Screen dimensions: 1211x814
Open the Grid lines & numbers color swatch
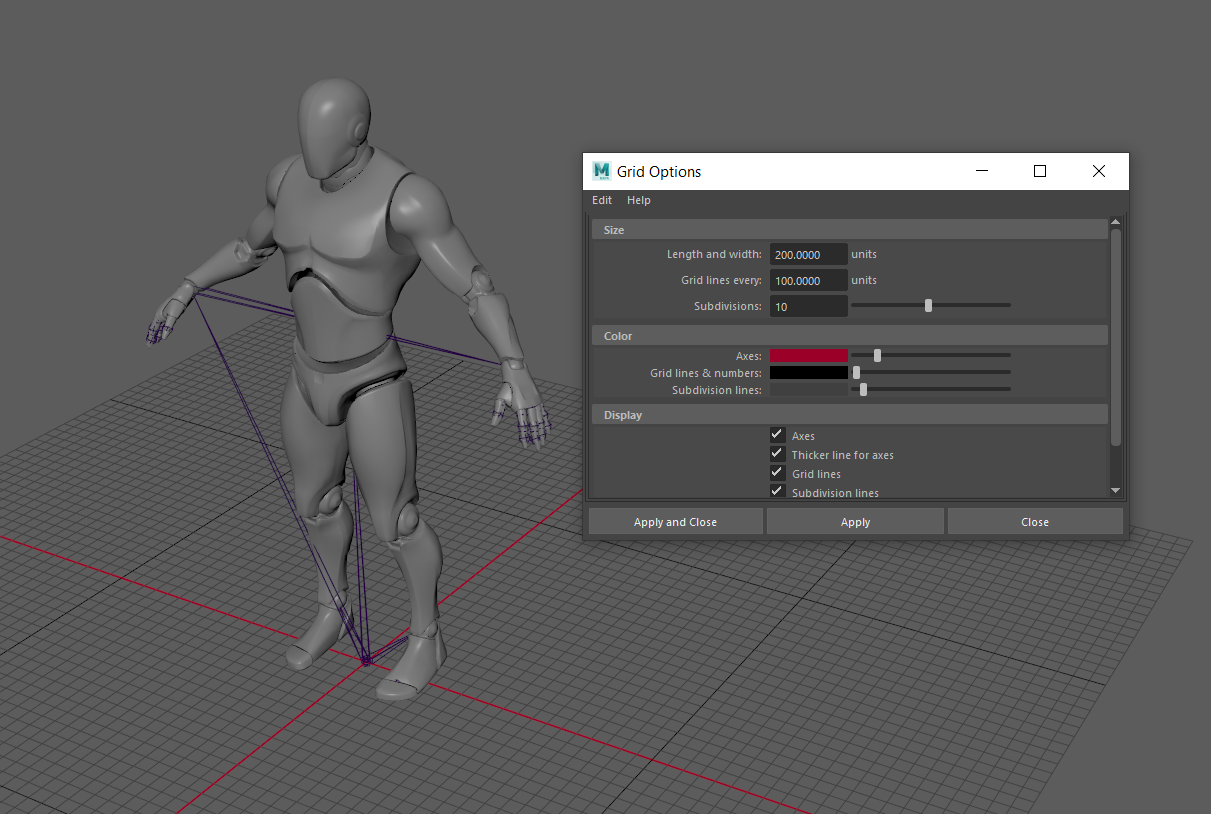(x=808, y=373)
